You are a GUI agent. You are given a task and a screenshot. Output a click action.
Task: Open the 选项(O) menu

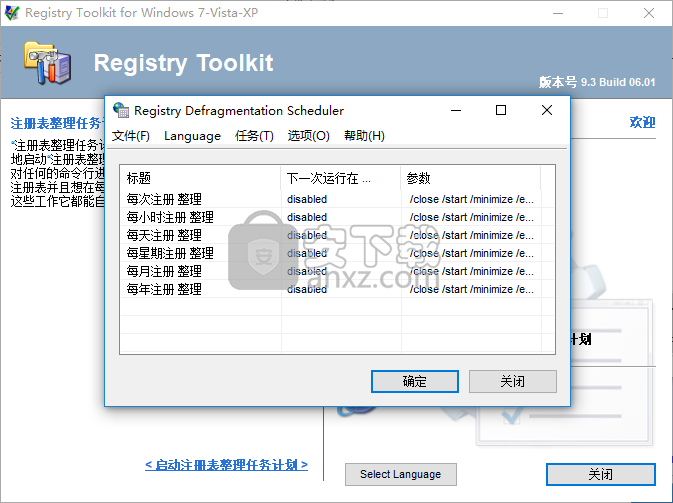click(x=309, y=136)
